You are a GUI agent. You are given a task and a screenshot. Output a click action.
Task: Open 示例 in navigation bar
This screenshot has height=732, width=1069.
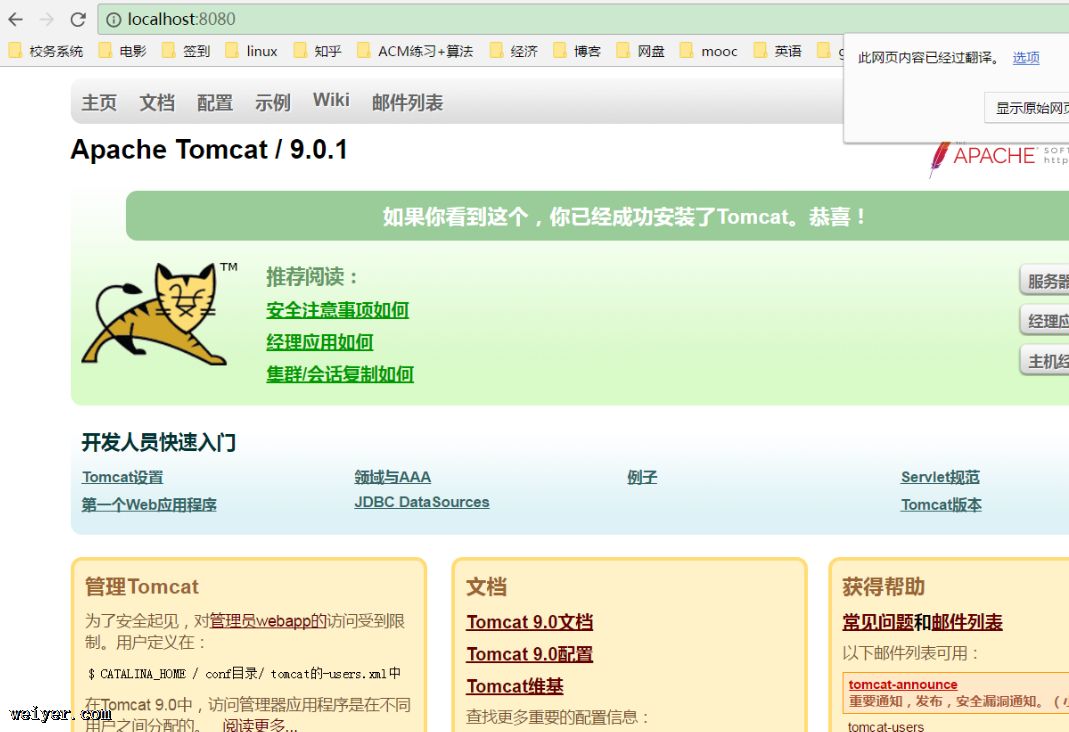click(x=273, y=102)
